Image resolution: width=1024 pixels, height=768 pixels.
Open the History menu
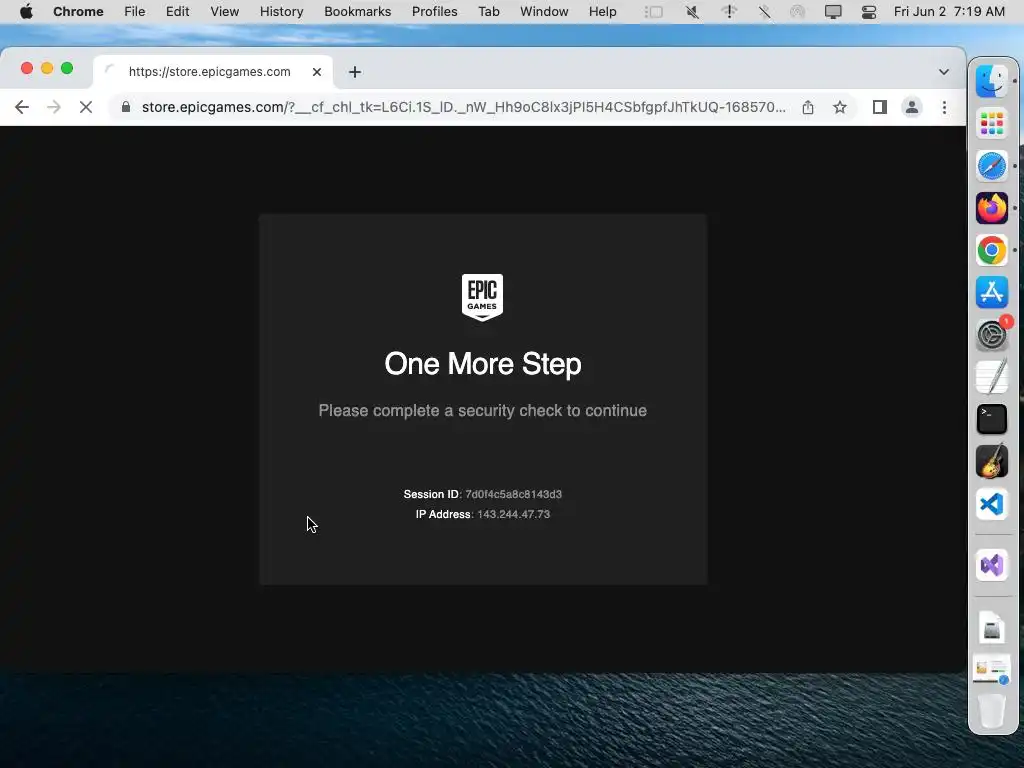[x=281, y=12]
